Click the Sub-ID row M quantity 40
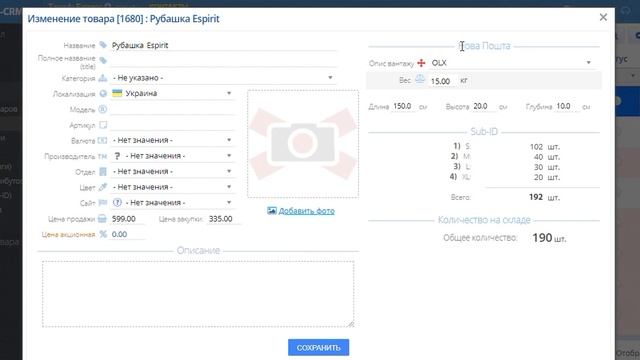Image resolution: width=640 pixels, height=360 pixels. 538,157
